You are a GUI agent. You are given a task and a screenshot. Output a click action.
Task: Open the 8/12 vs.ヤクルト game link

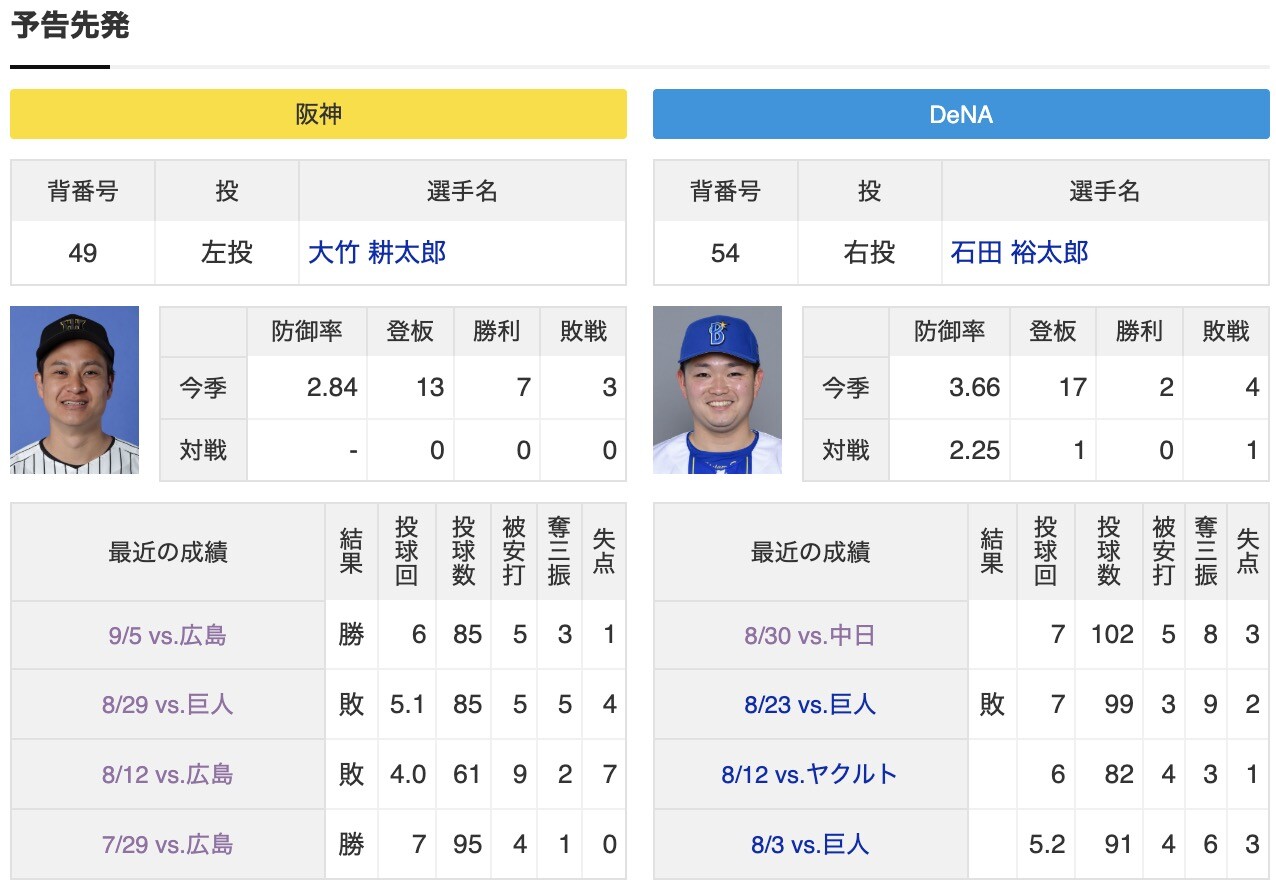pos(810,774)
